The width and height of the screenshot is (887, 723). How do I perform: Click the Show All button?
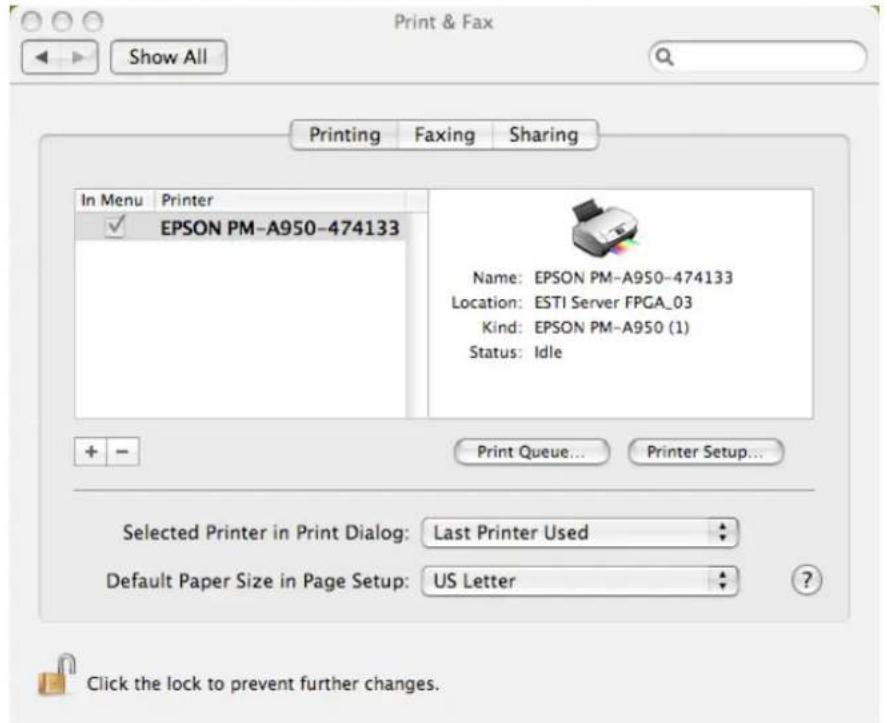[x=169, y=57]
